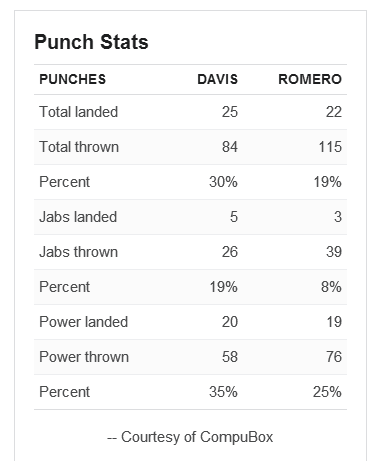Click the Punch Stats heading
Screen dimensions: 377x461
91,42
